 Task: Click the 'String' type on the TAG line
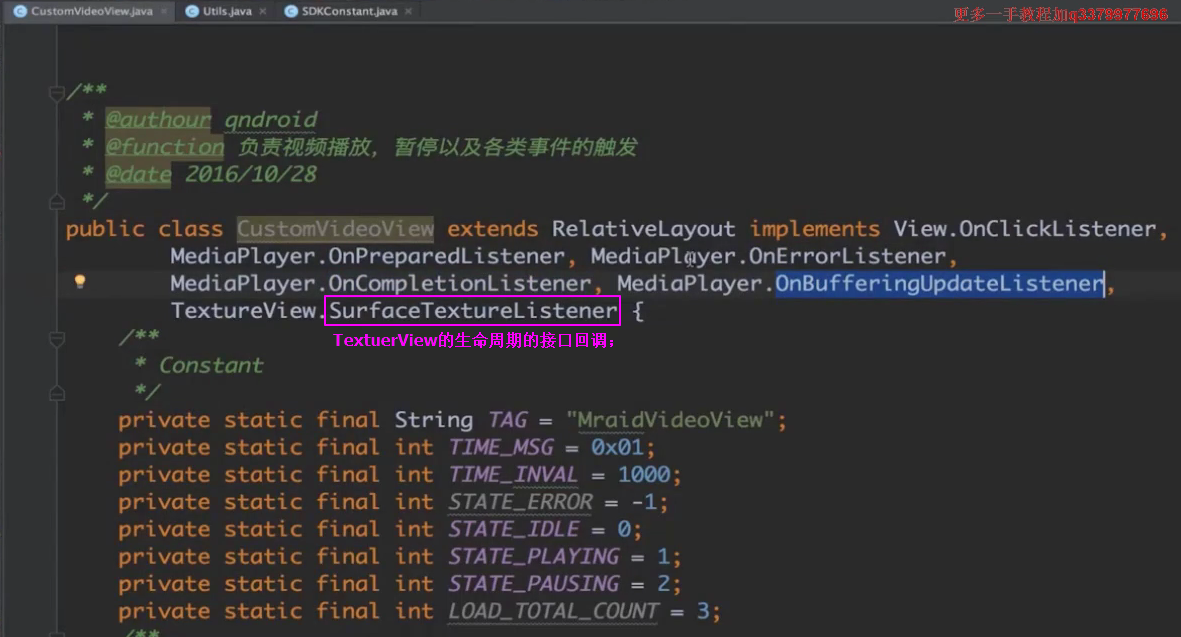[434, 420]
